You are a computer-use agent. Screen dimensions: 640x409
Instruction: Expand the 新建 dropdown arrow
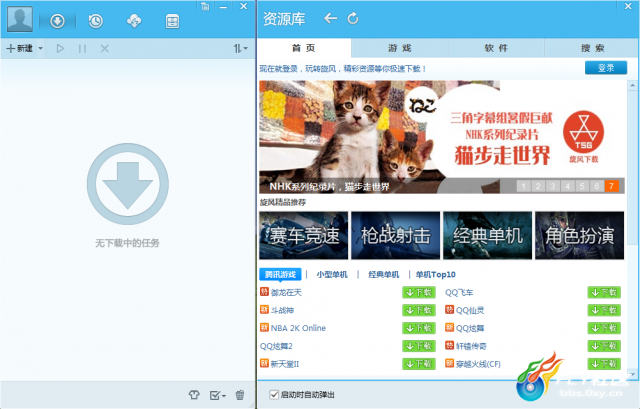pos(40,49)
